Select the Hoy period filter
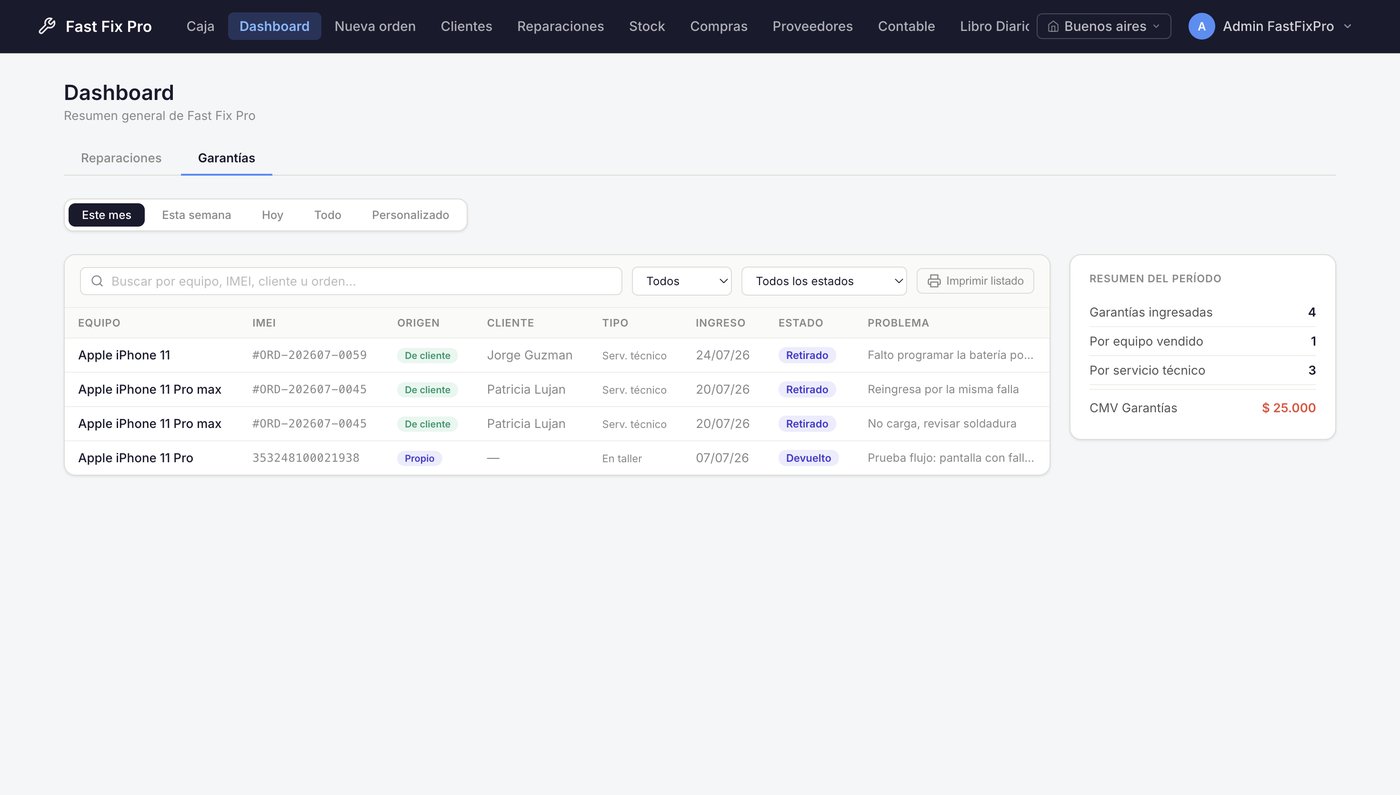Screen dimensions: 1400x795 point(272,215)
